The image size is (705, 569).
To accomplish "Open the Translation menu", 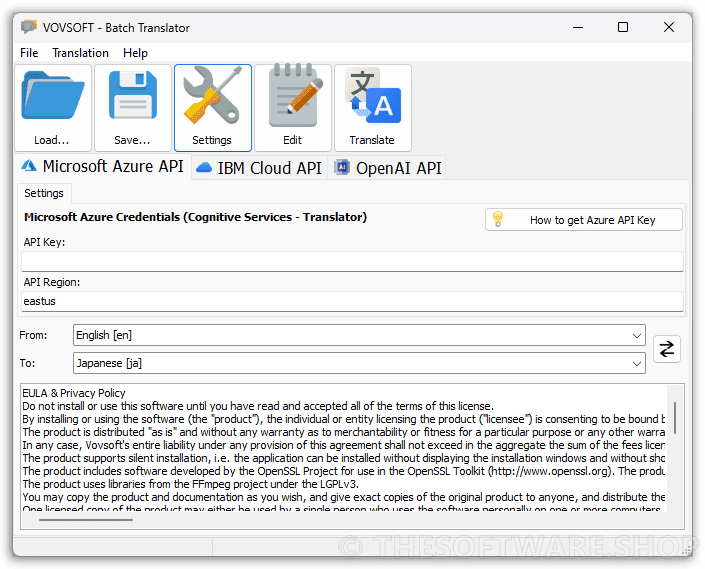I will [80, 53].
